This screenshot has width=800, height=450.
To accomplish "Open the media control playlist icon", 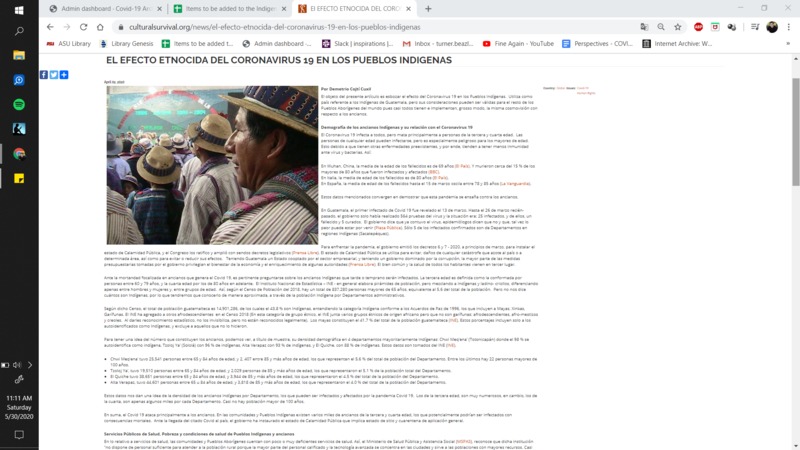I will tap(755, 27).
